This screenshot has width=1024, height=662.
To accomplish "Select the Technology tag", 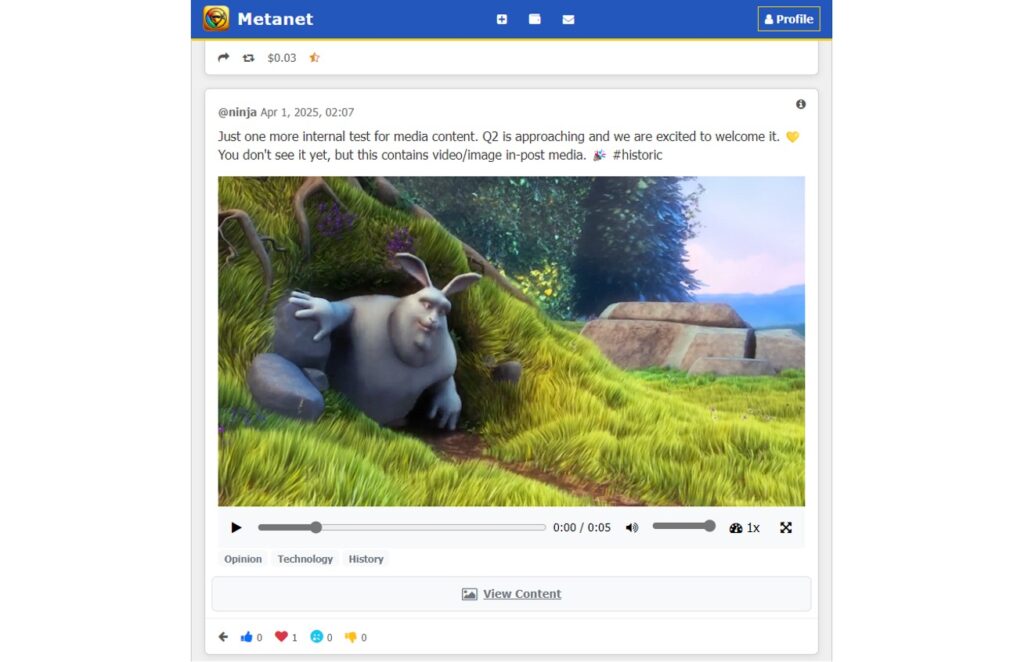I will tap(305, 559).
